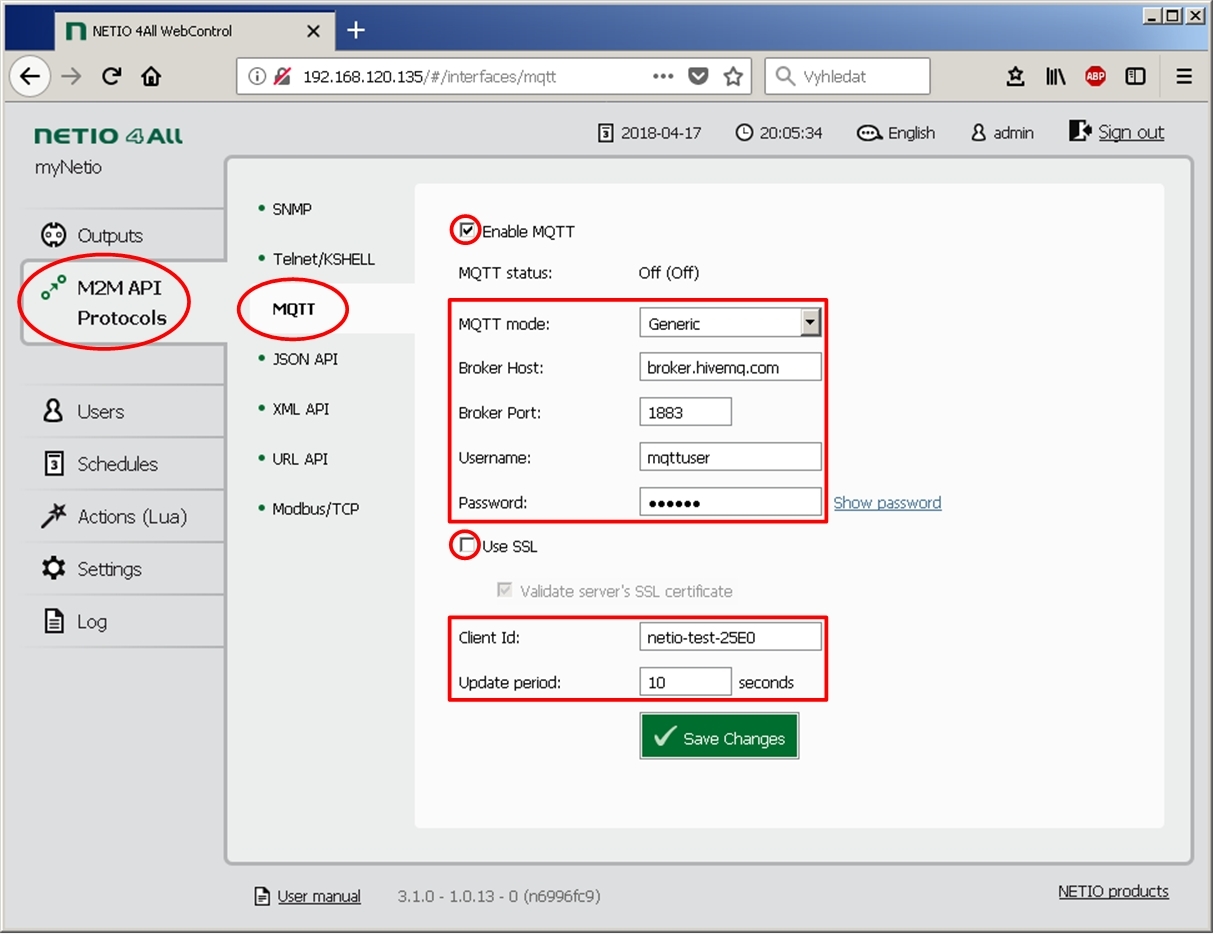Show bookmarks menu toolbar icon
This screenshot has height=934, width=1214.
point(1015,76)
